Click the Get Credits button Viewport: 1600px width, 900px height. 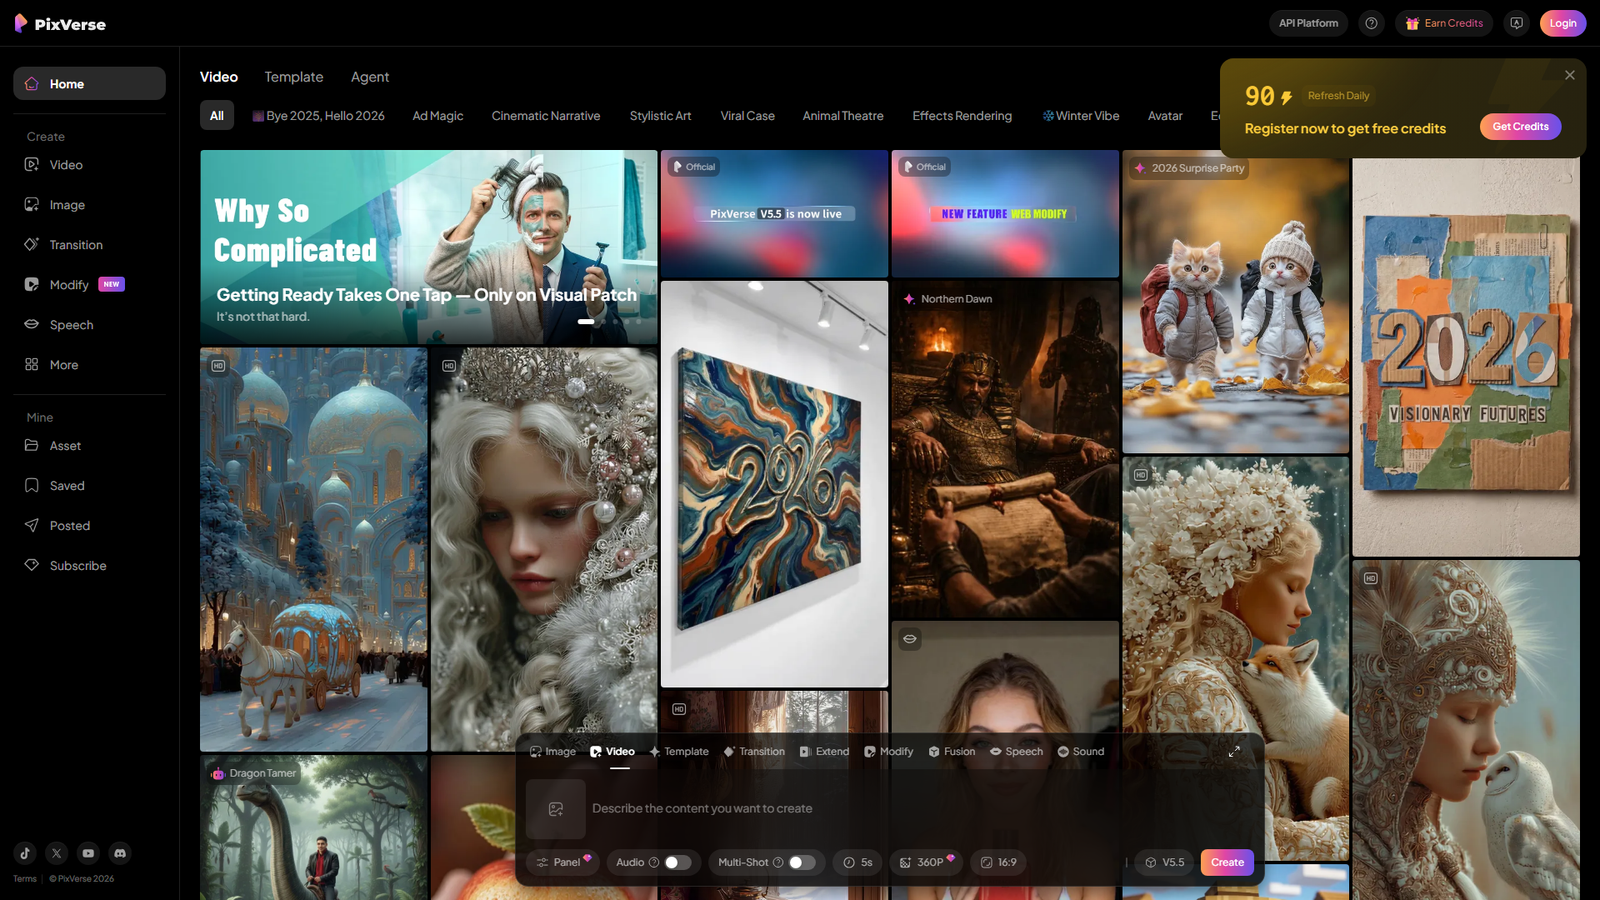[1520, 127]
